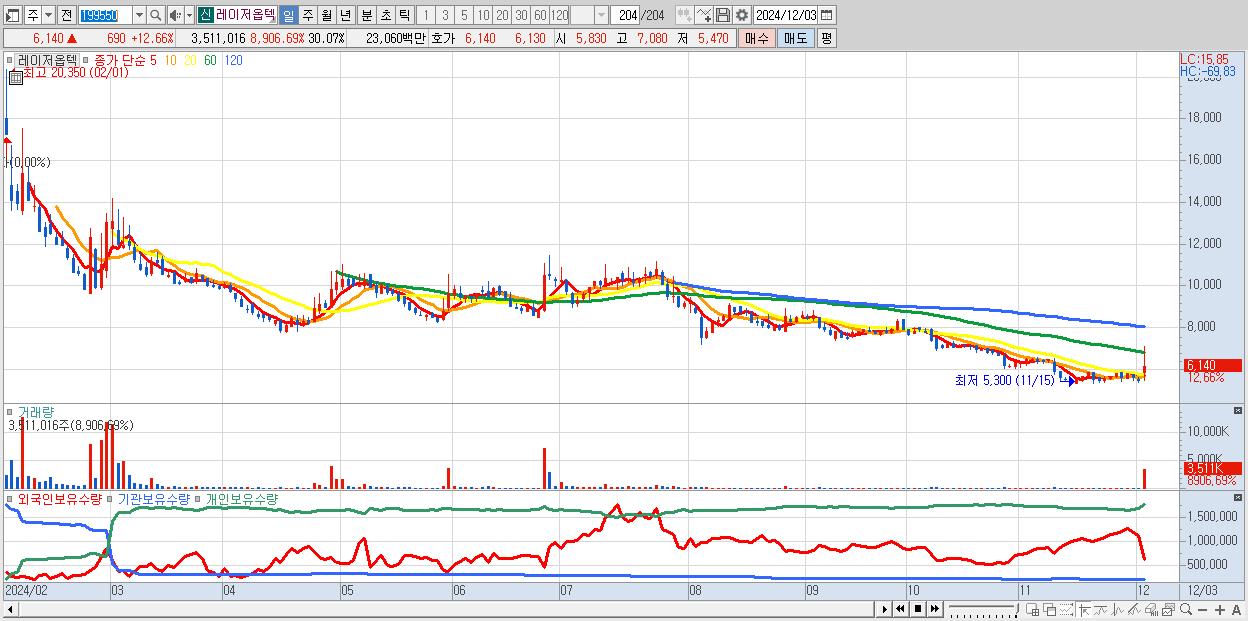Click the candlestick add icon beside 204/204
This screenshot has width=1248, height=621.
tap(684, 15)
